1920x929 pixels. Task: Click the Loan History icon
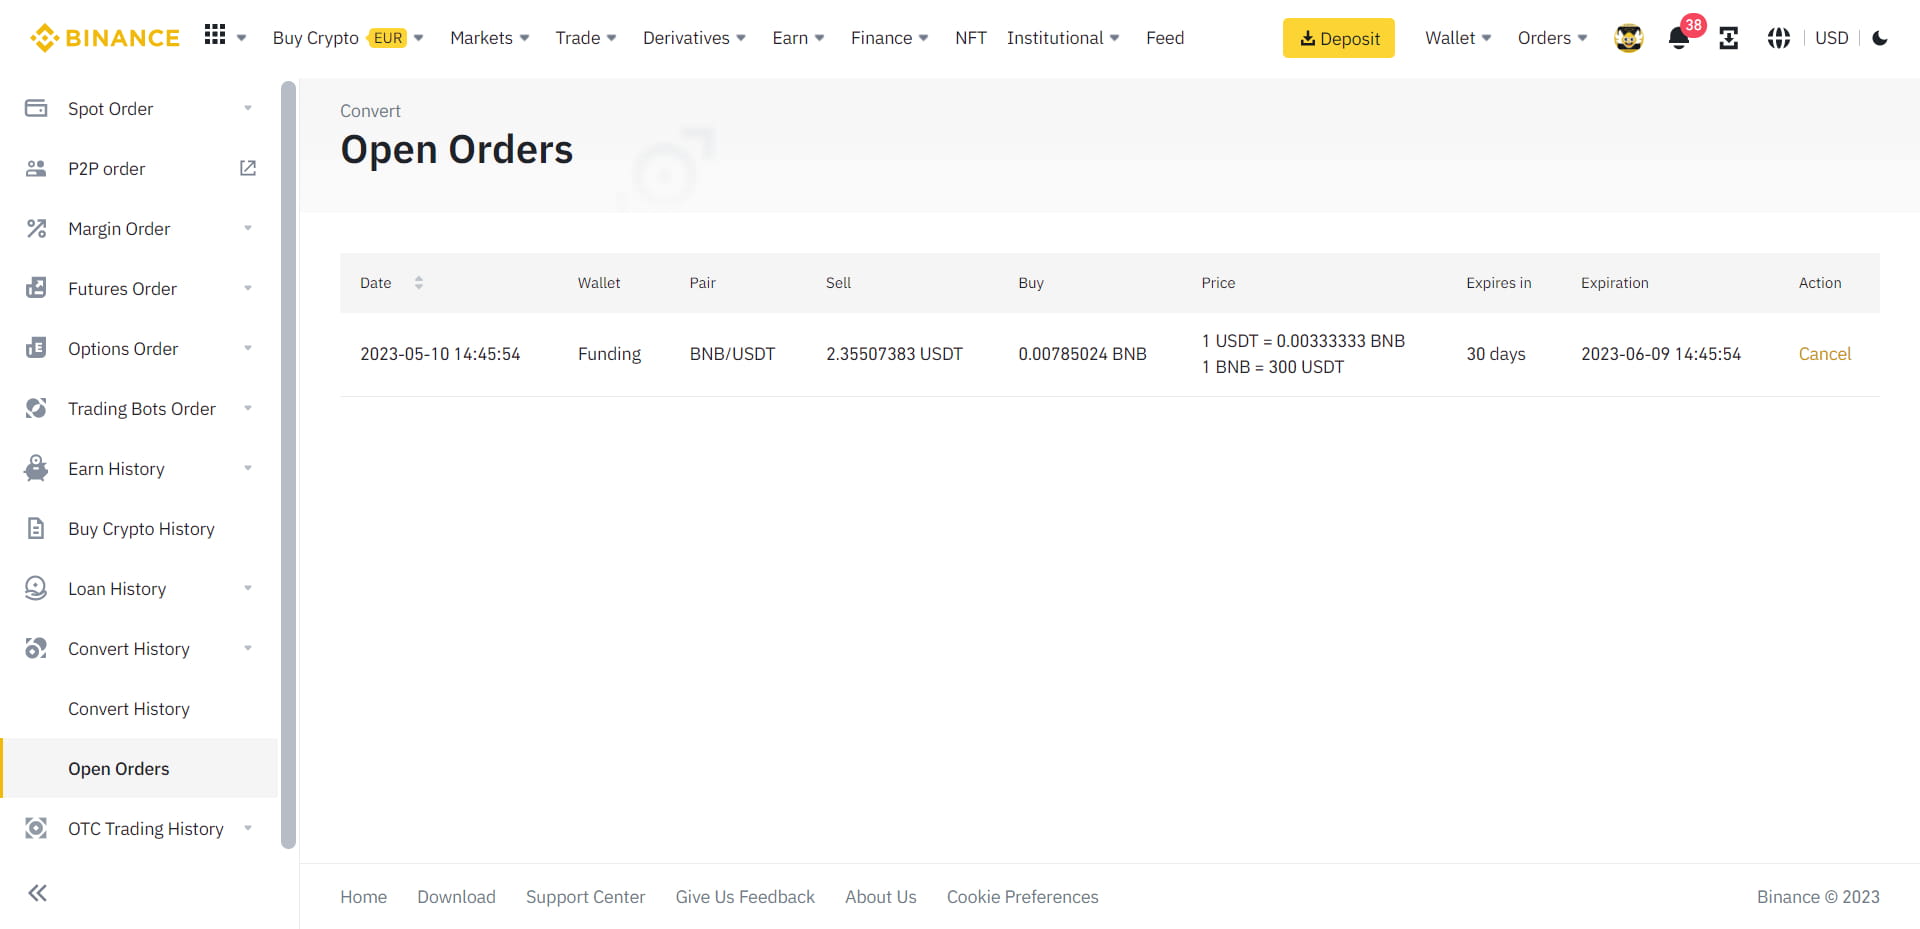click(x=36, y=588)
